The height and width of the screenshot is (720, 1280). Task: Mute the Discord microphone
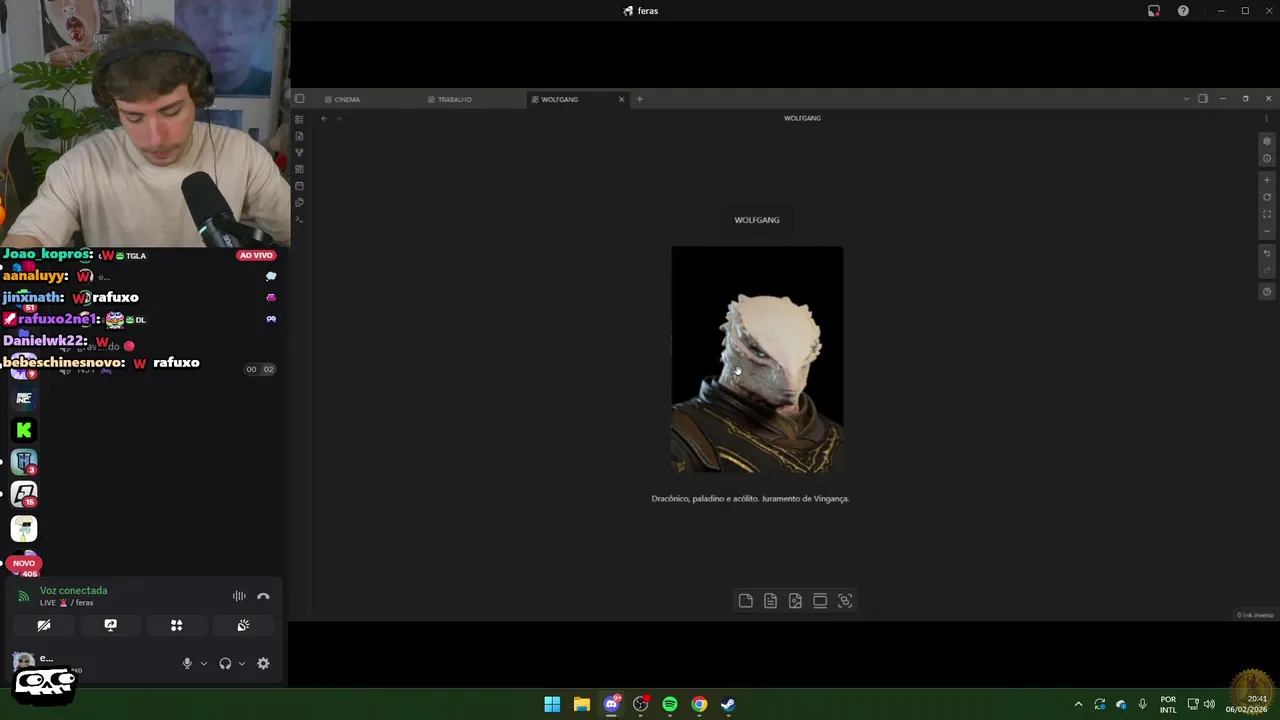[x=187, y=663]
